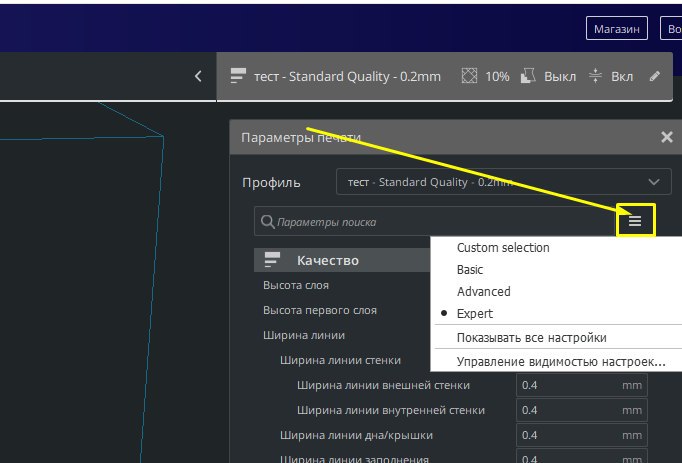The width and height of the screenshot is (682, 463).
Task: Collapse the Качество settings category
Action: click(x=342, y=260)
